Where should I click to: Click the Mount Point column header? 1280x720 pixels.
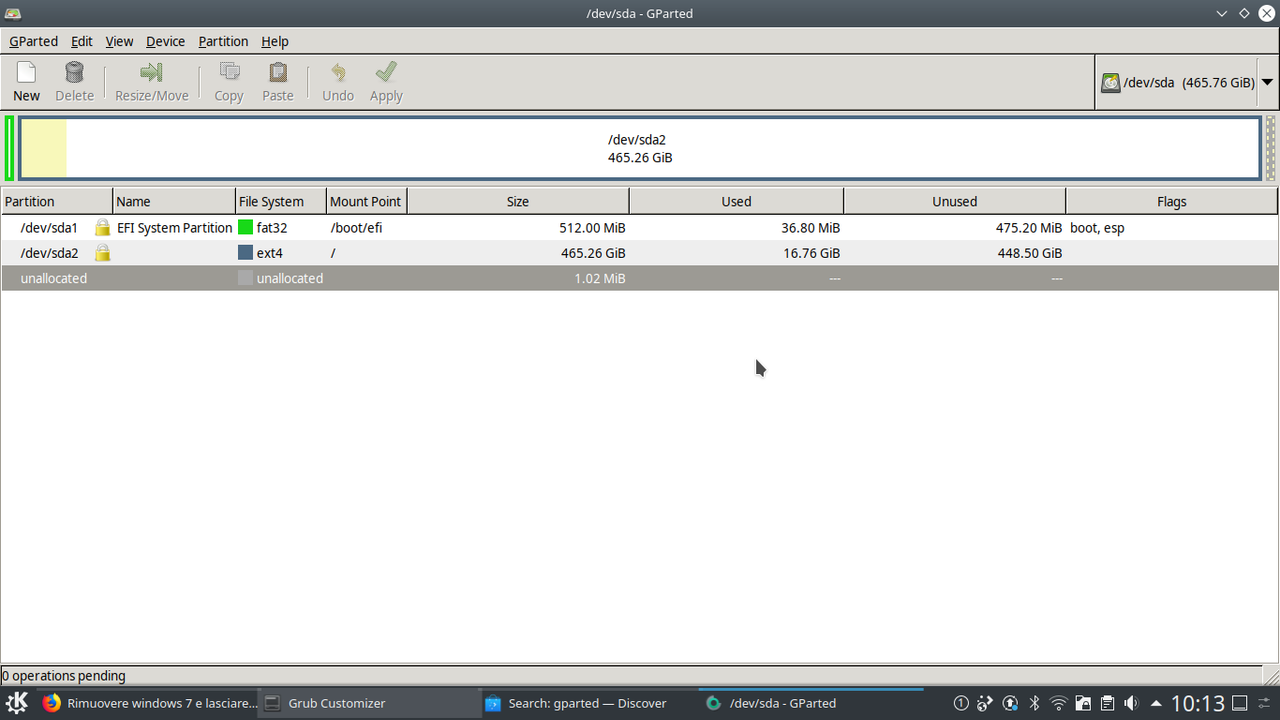coord(367,201)
